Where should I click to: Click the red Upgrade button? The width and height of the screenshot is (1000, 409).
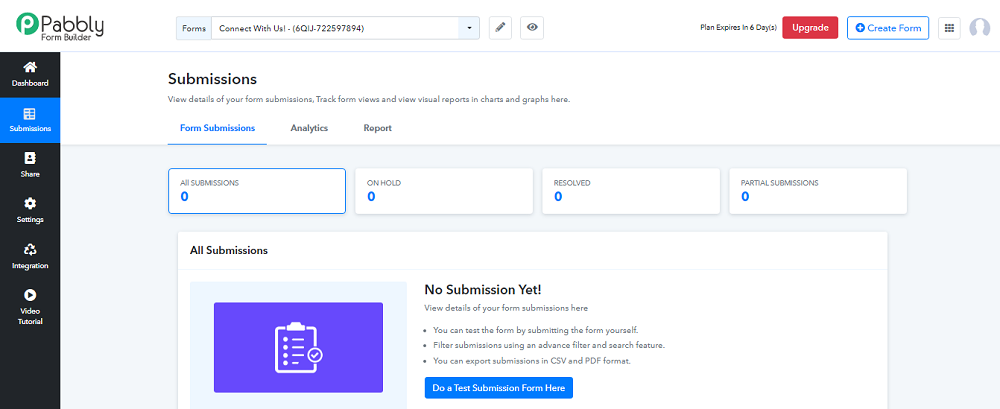point(810,28)
